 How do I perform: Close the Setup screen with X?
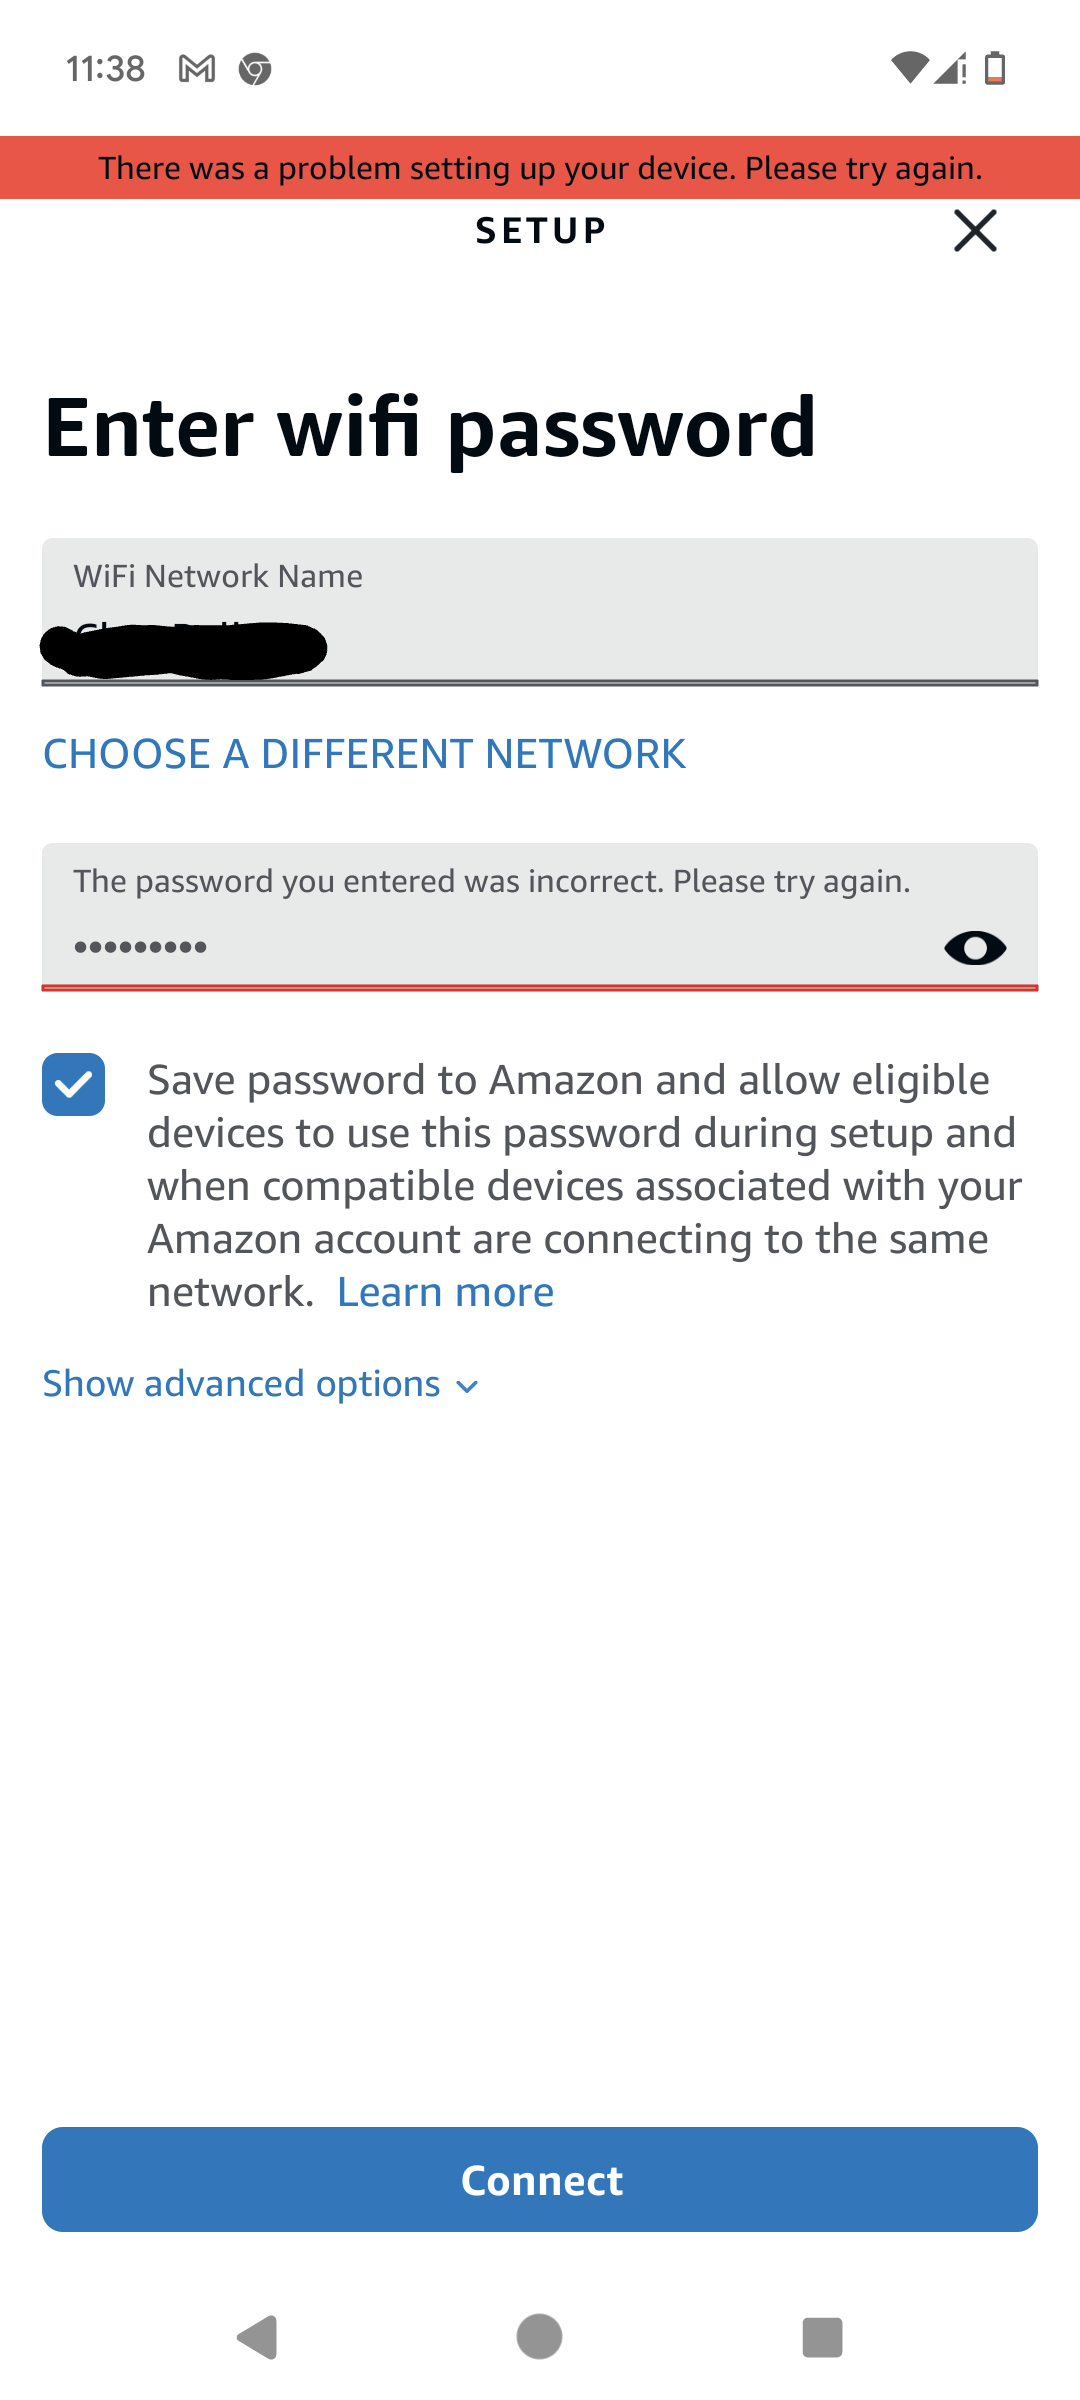pos(975,231)
